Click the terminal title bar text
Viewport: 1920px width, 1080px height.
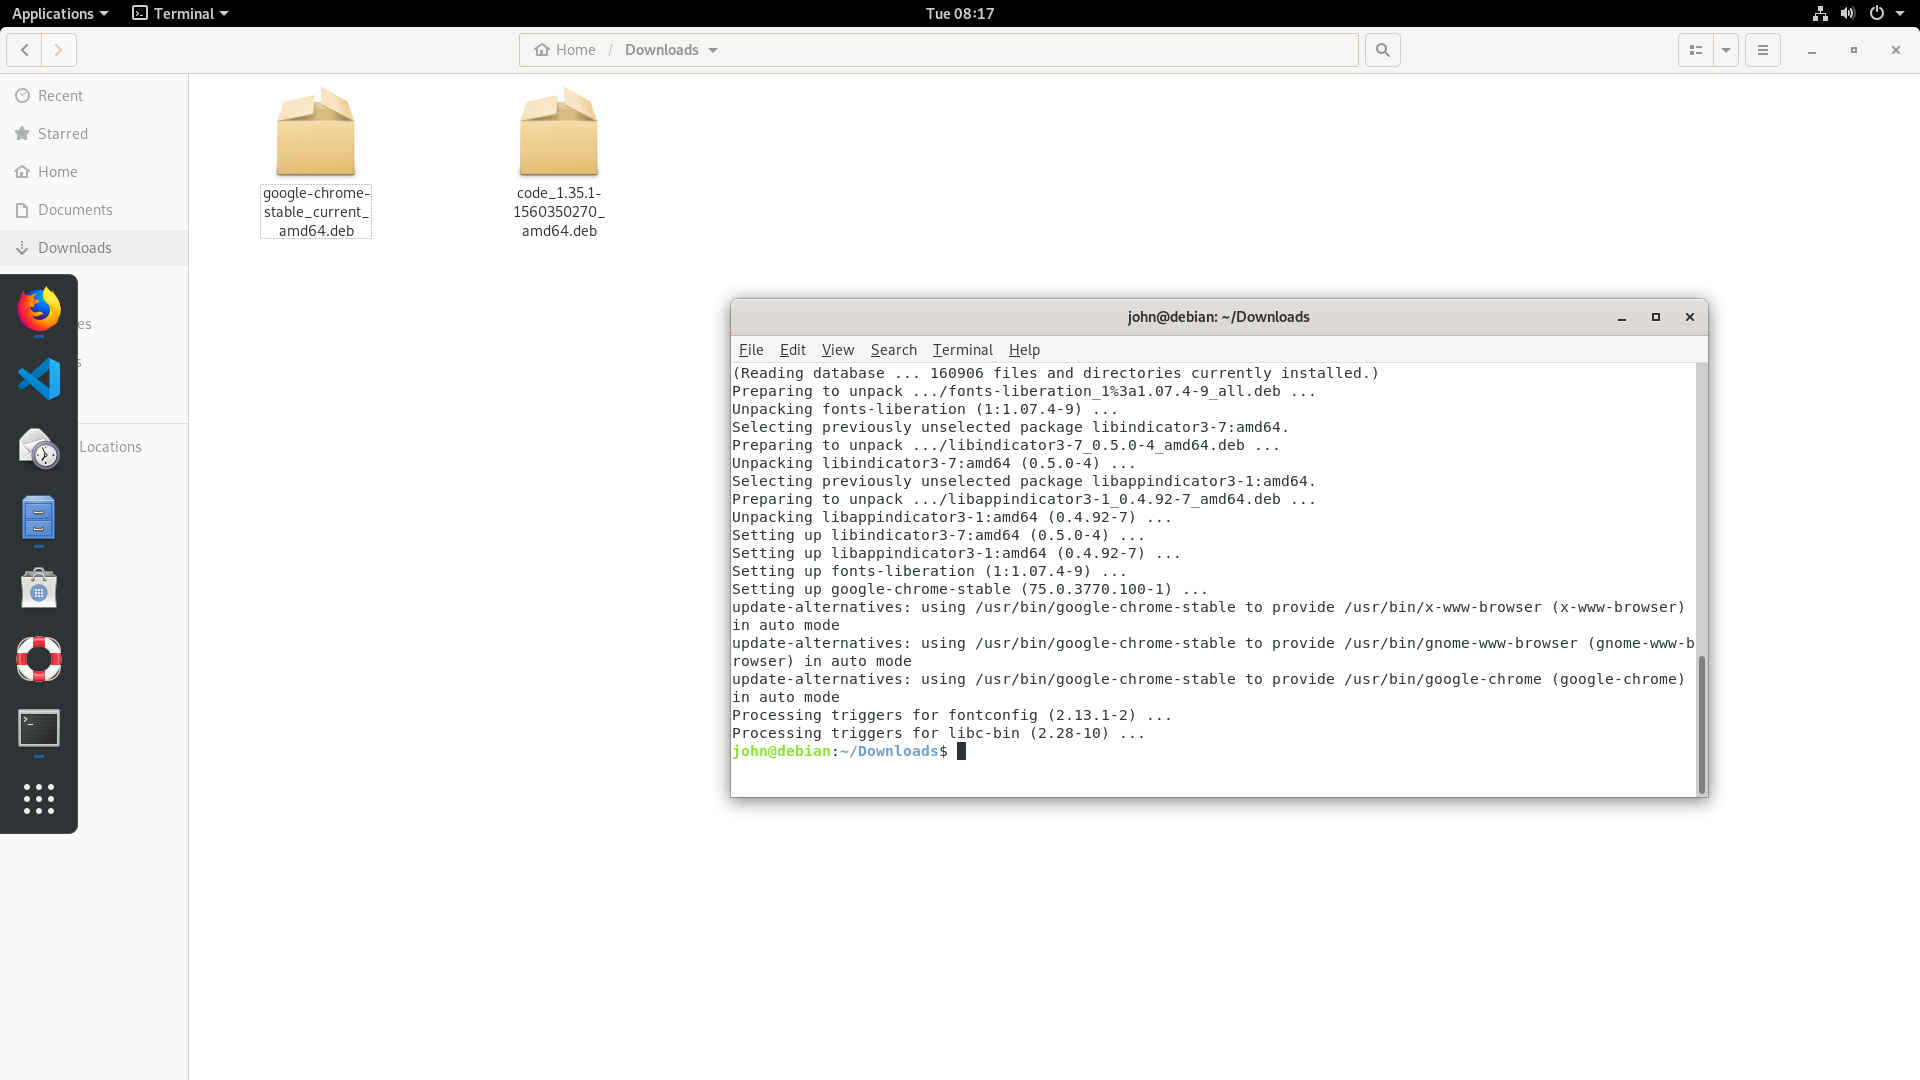click(1218, 317)
